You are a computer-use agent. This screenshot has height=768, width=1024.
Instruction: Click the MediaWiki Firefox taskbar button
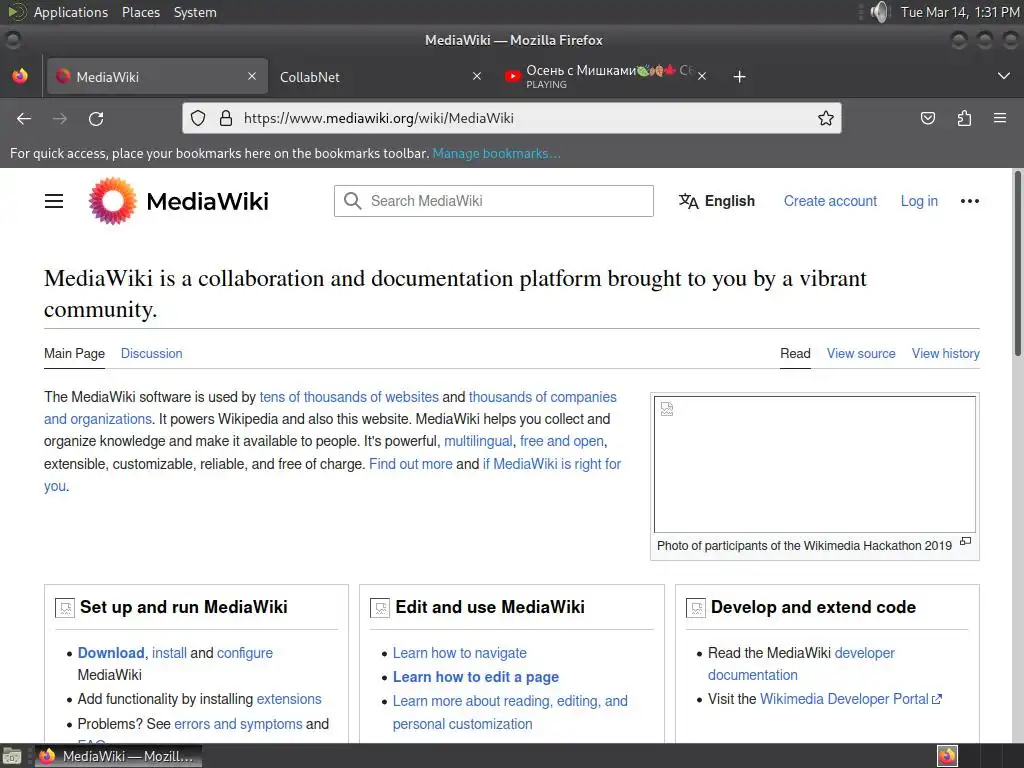coord(118,756)
